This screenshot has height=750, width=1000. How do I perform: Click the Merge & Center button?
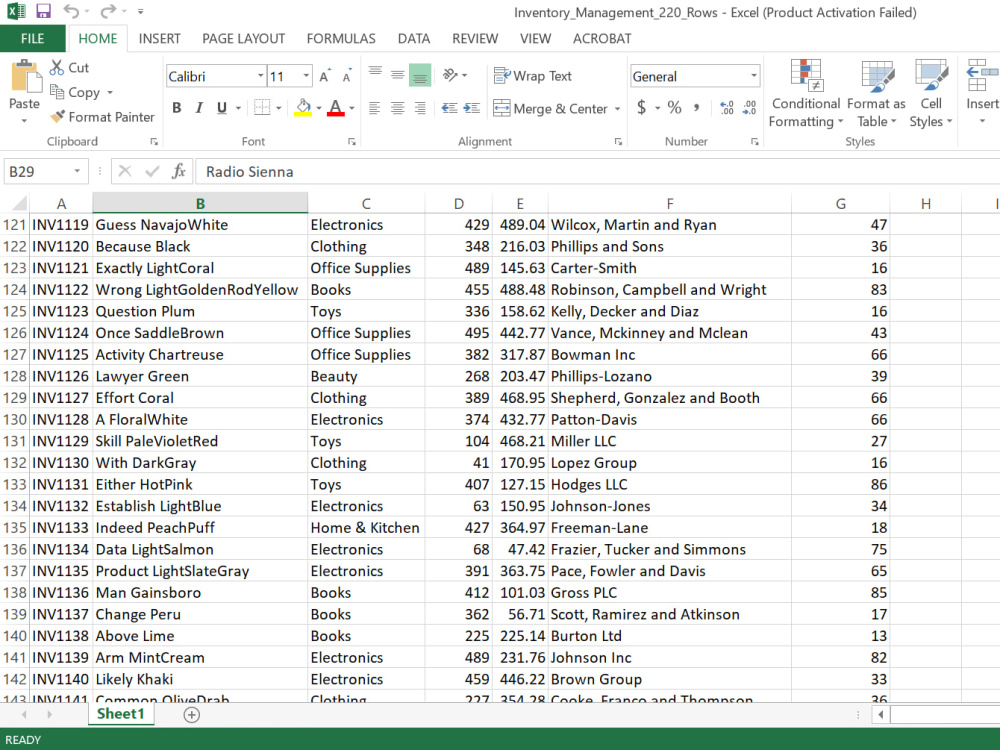pos(551,108)
